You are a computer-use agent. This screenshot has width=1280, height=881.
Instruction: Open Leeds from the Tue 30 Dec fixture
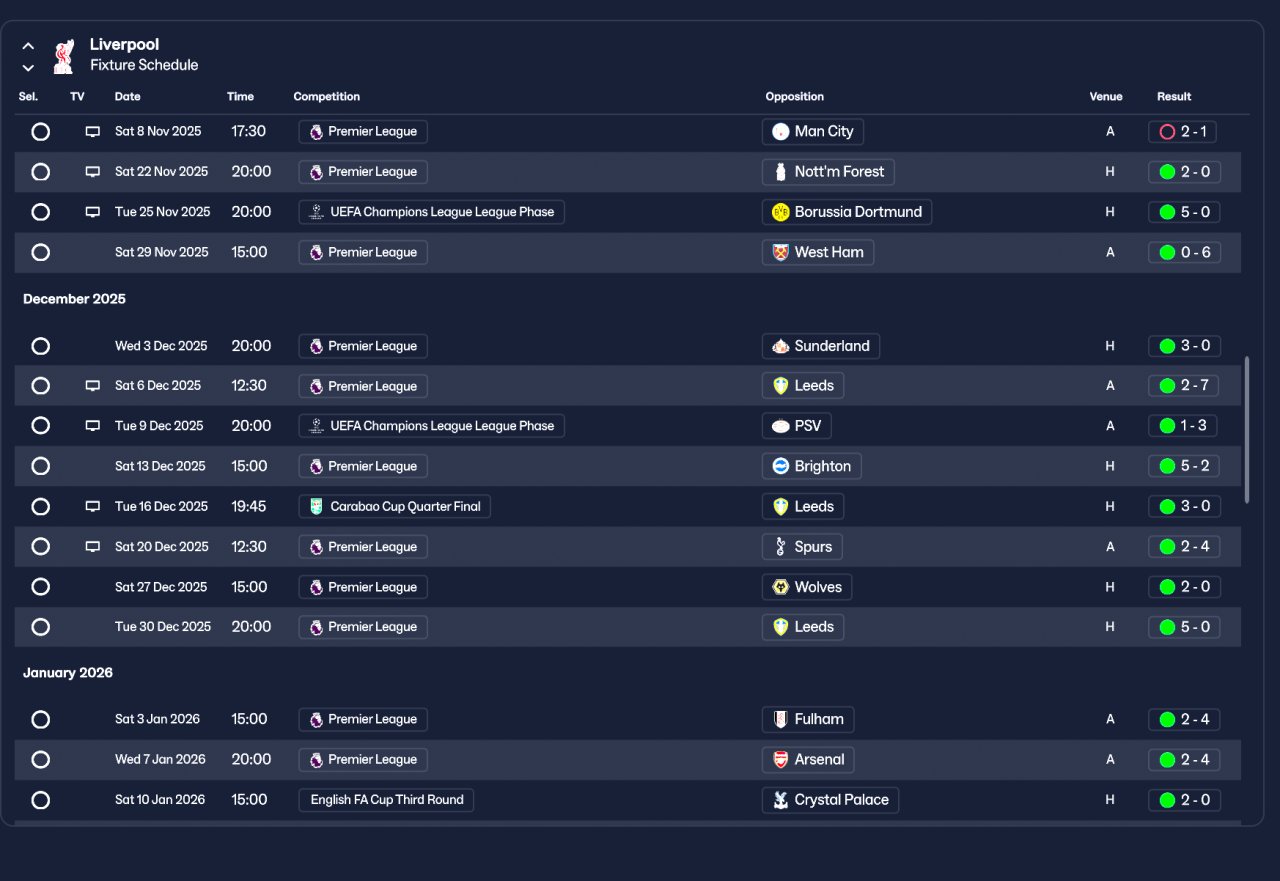[x=803, y=627]
